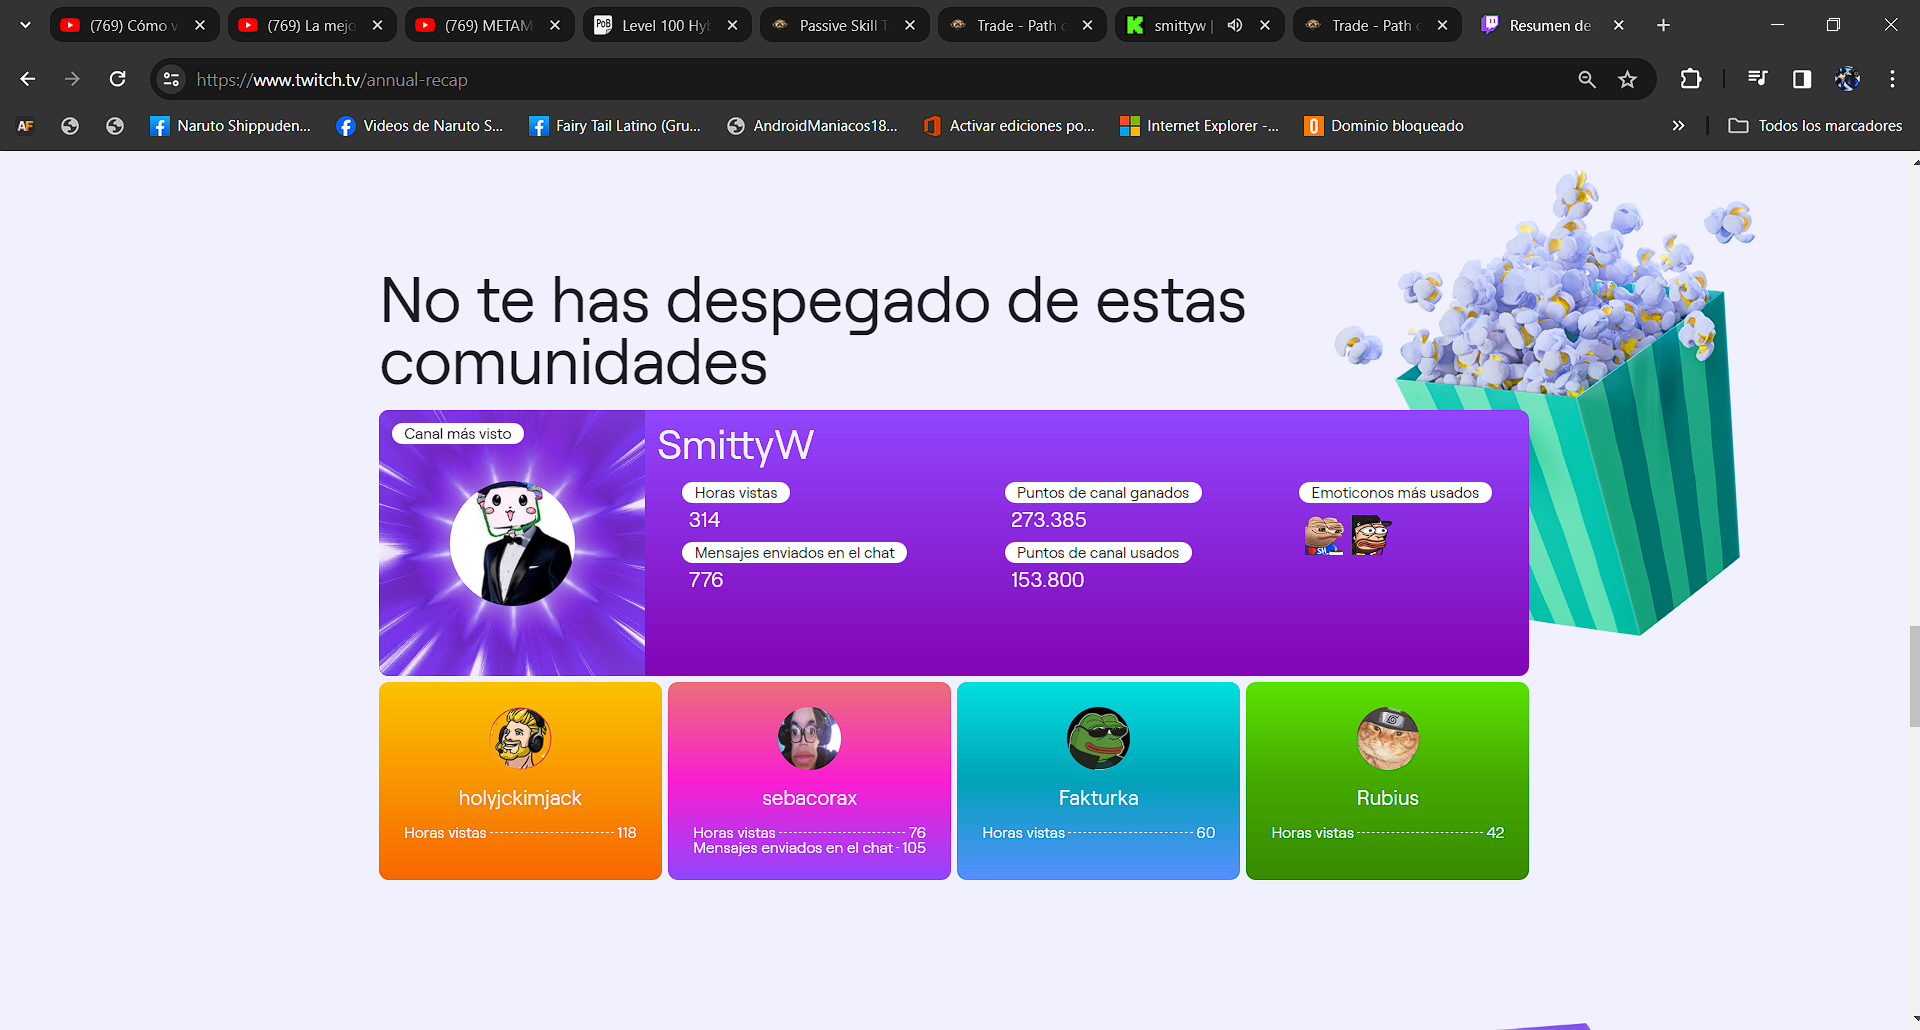Open the tab search chevron
This screenshot has height=1030, width=1920.
(25, 24)
